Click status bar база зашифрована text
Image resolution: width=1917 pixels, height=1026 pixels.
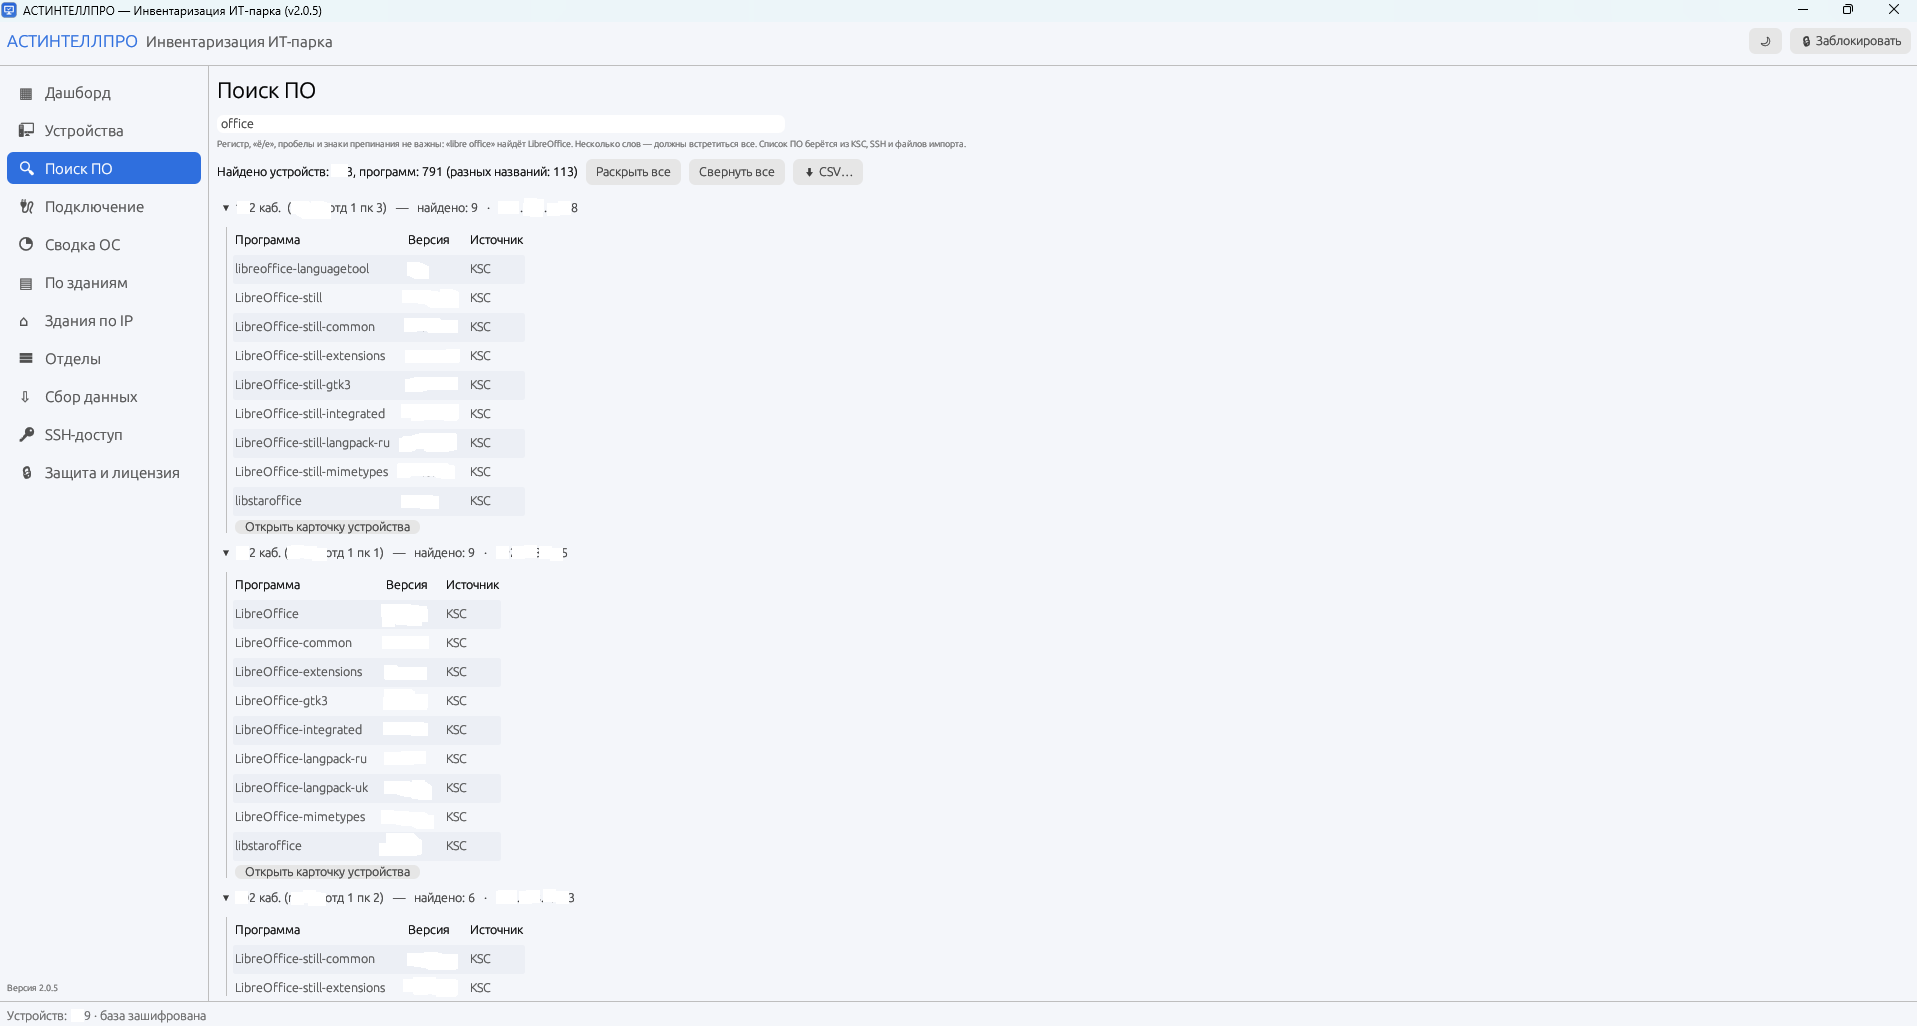153,1016
